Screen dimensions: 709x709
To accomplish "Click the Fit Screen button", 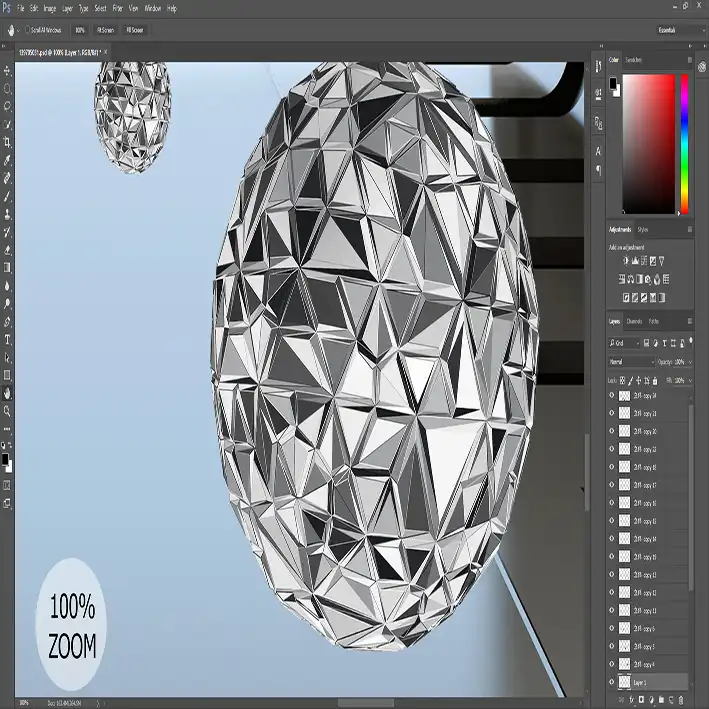I will tap(105, 30).
